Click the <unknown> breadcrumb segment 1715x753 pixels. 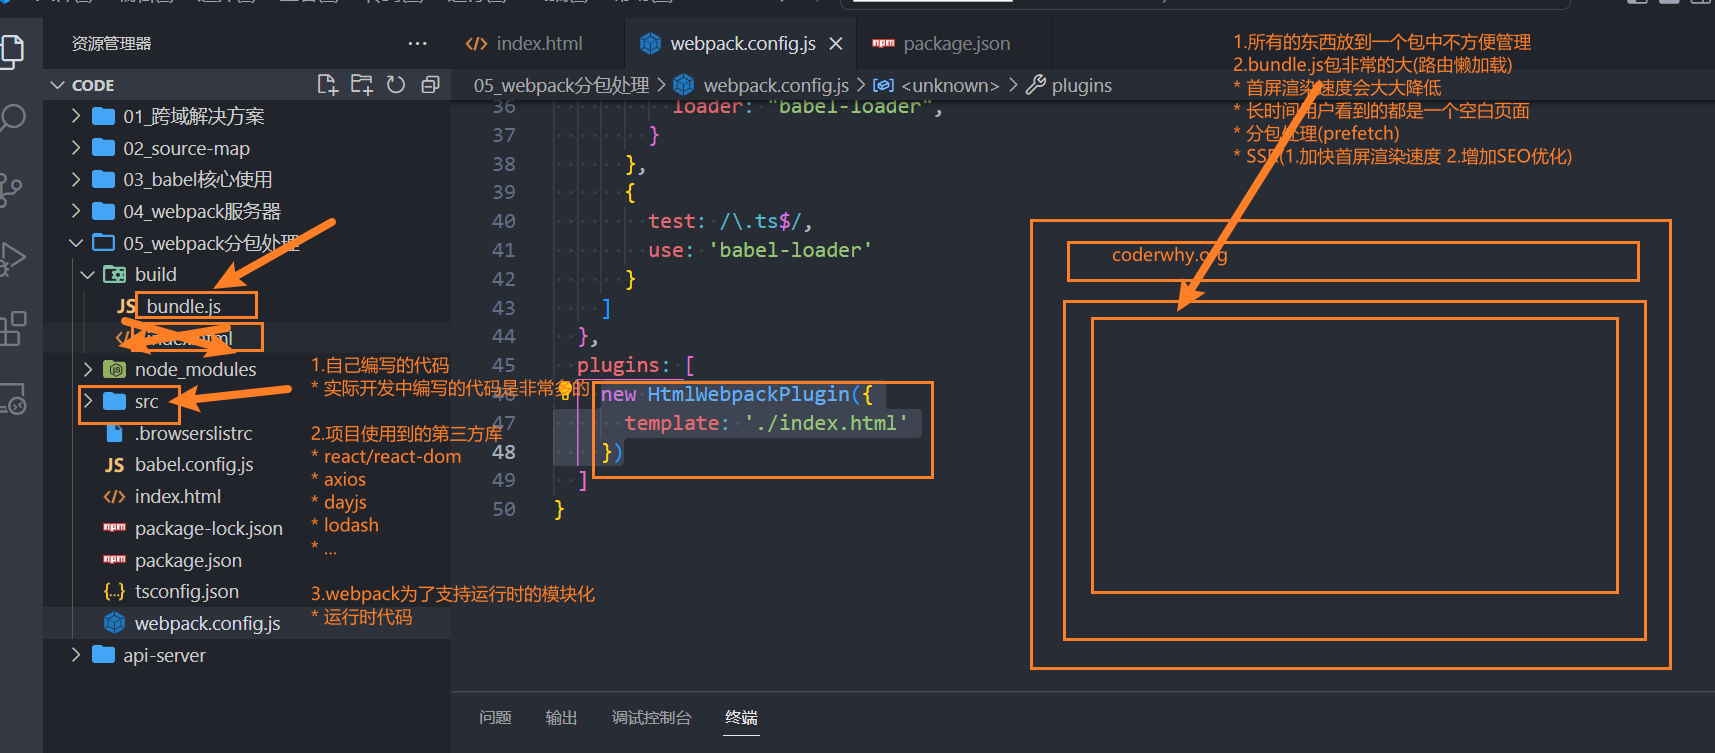[x=950, y=85]
